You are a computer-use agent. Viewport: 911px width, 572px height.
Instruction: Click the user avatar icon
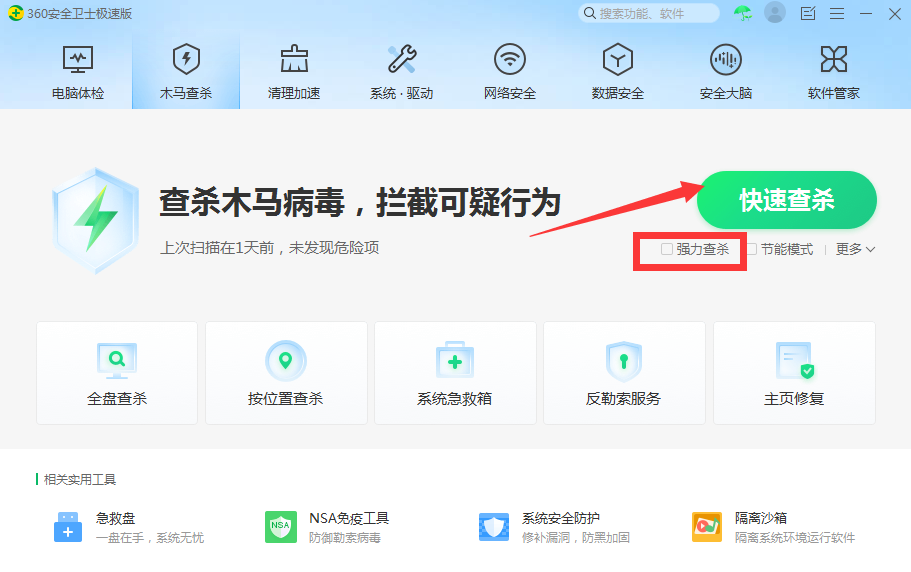774,13
